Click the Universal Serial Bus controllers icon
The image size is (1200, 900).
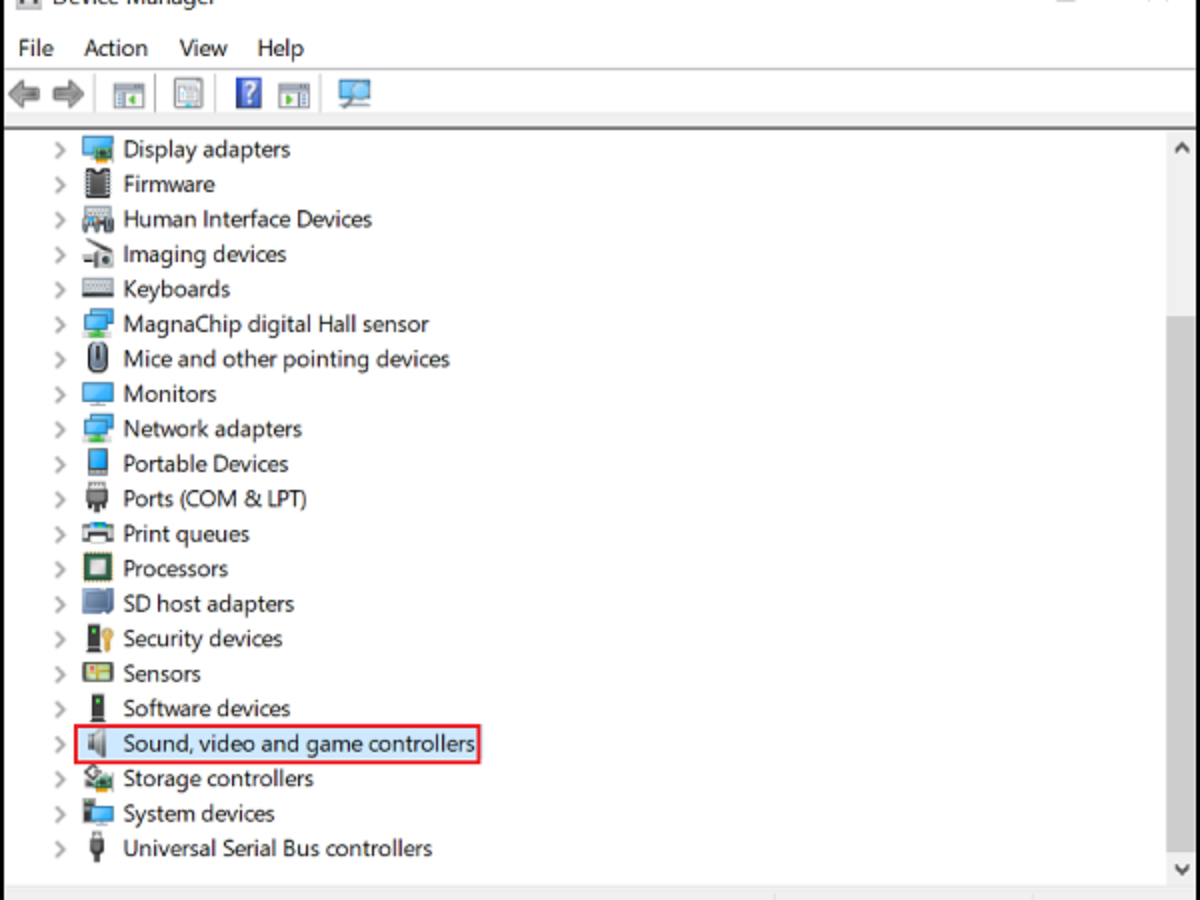[98, 848]
